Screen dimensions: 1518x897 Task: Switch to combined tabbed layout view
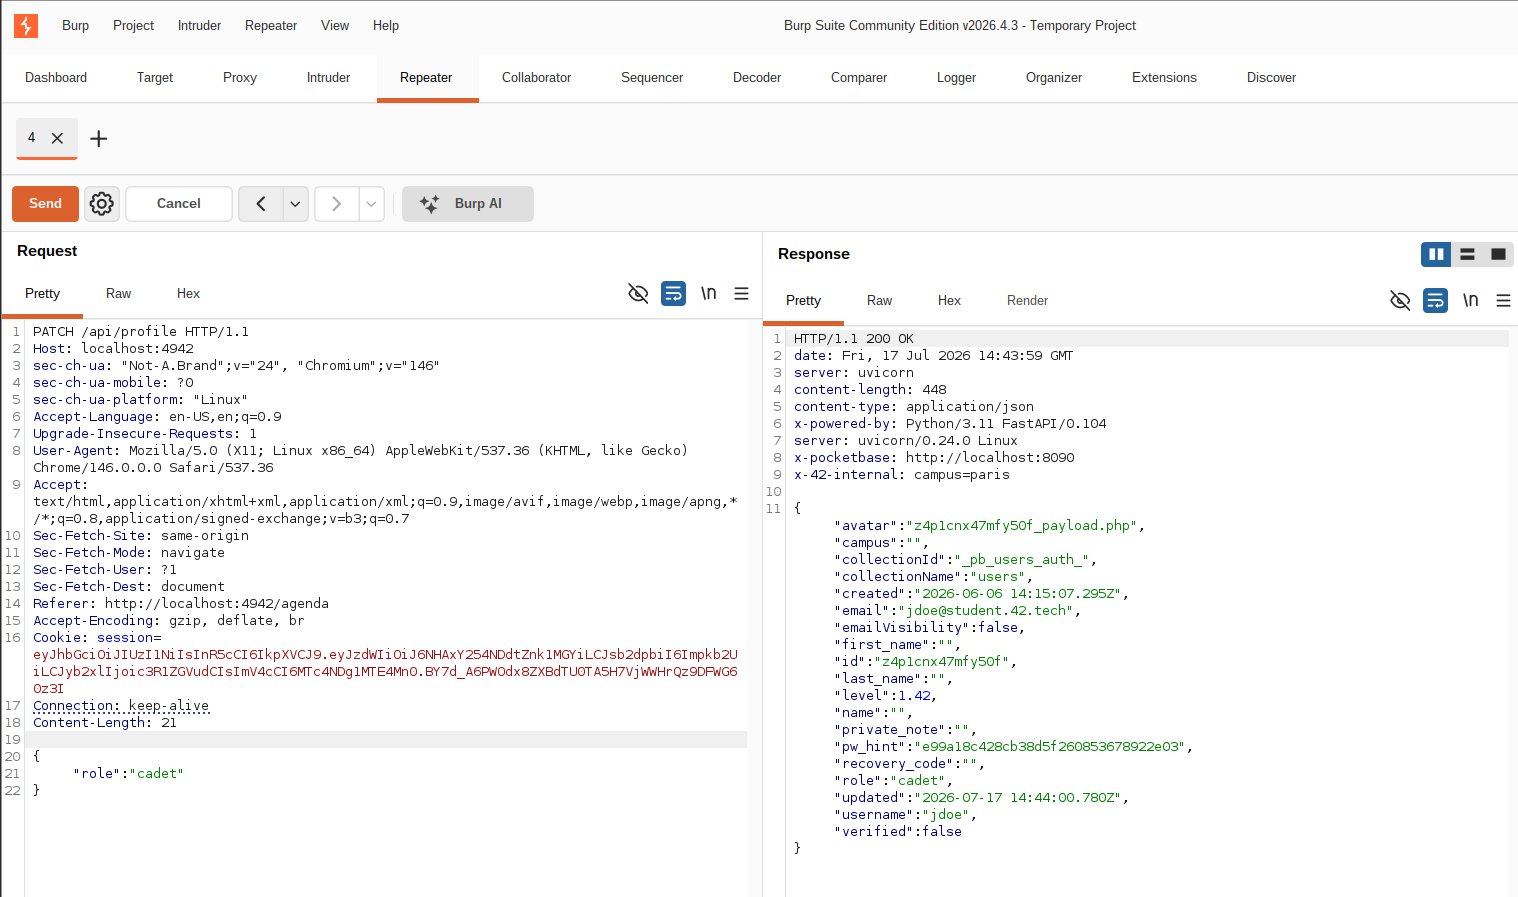pos(1498,254)
